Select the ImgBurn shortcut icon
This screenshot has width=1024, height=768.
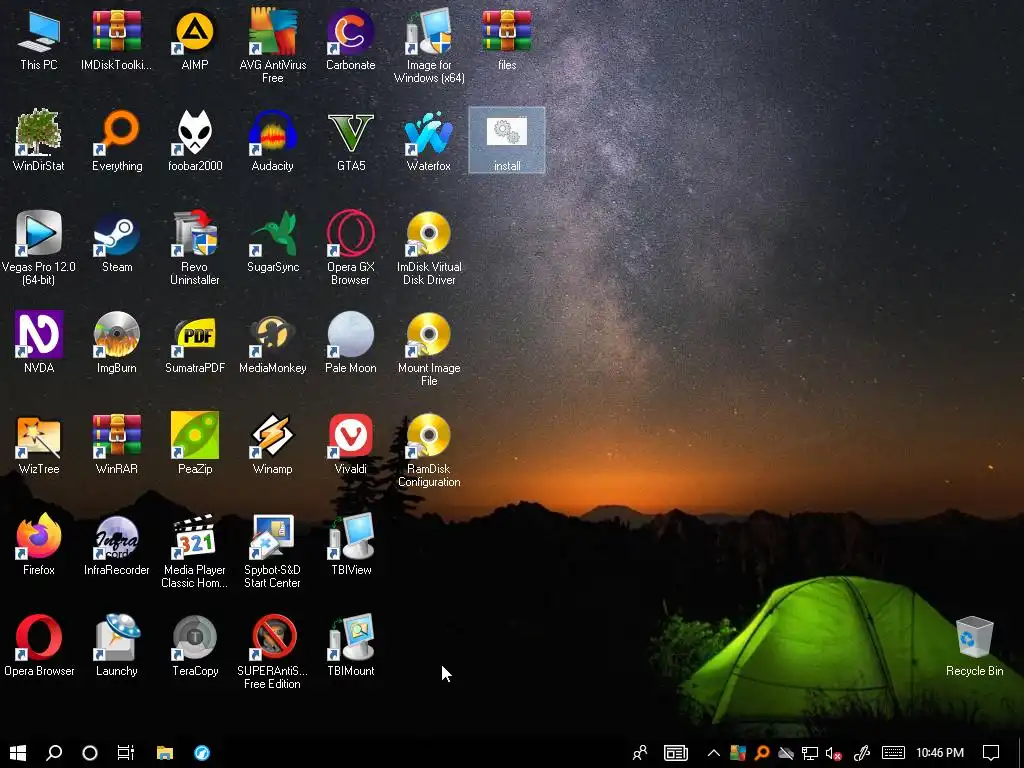[x=117, y=334]
